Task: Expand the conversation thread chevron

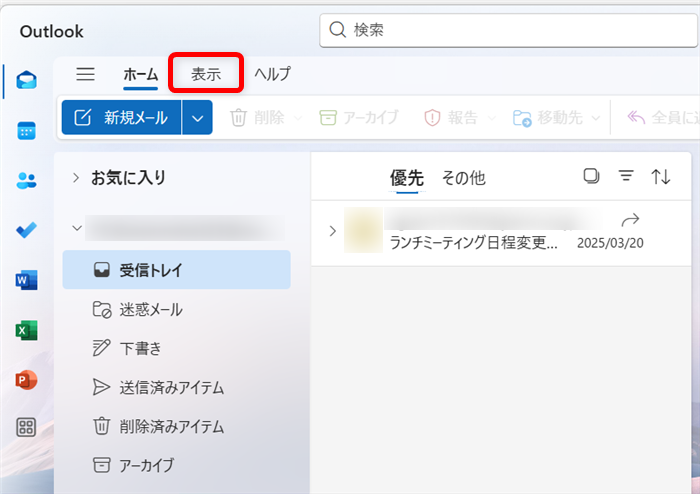Action: tap(333, 231)
